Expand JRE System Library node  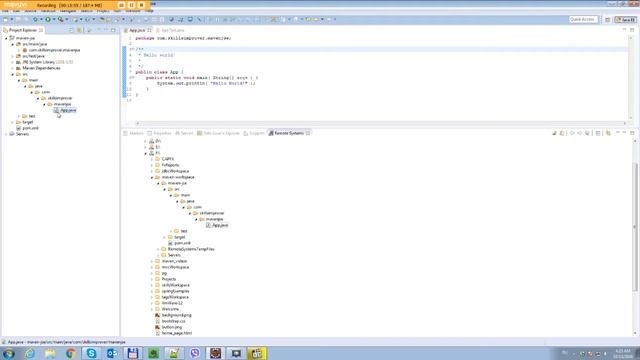click(13, 62)
